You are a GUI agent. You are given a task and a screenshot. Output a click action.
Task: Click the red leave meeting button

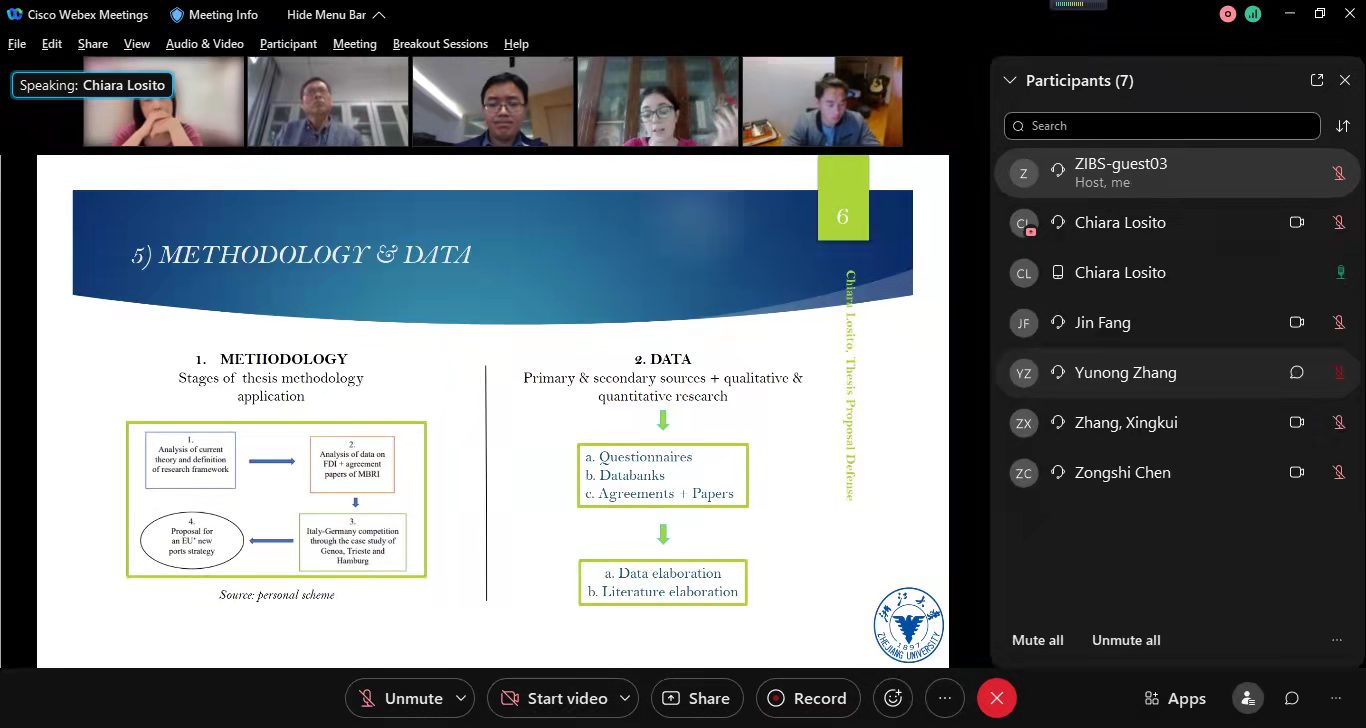click(x=996, y=698)
